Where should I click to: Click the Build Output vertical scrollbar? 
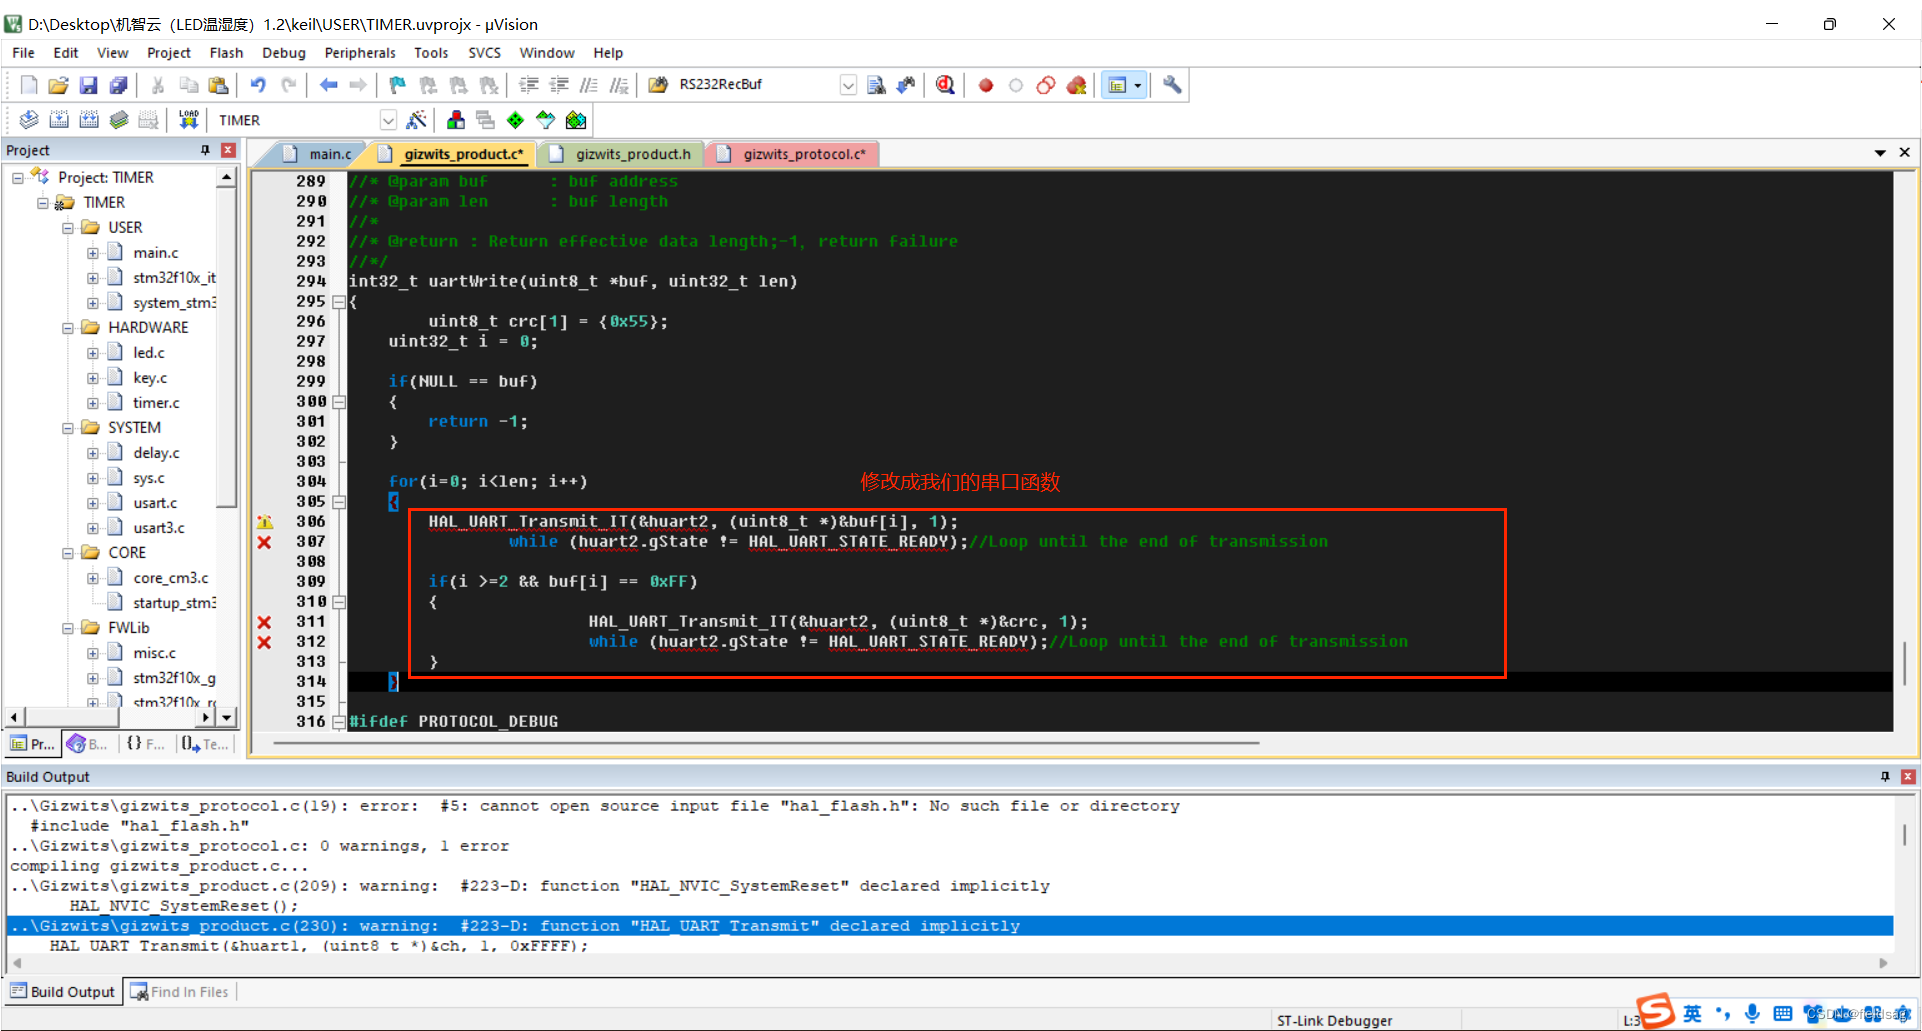1905,834
